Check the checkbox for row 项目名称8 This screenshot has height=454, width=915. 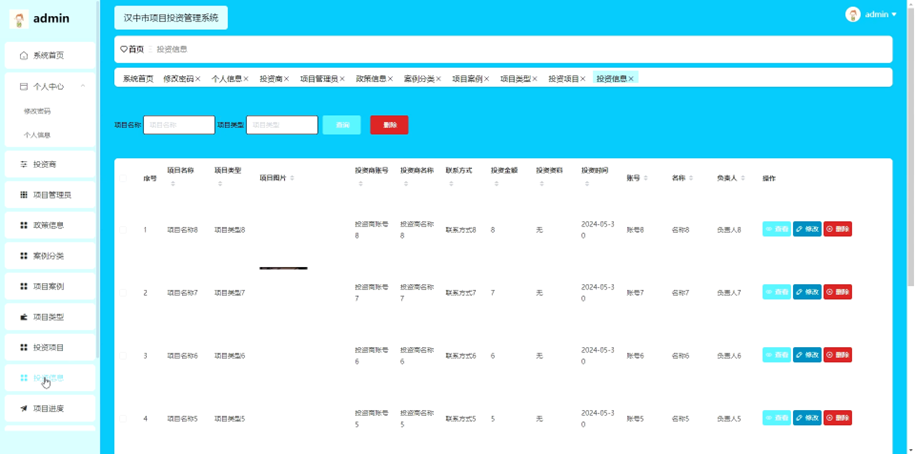point(123,230)
